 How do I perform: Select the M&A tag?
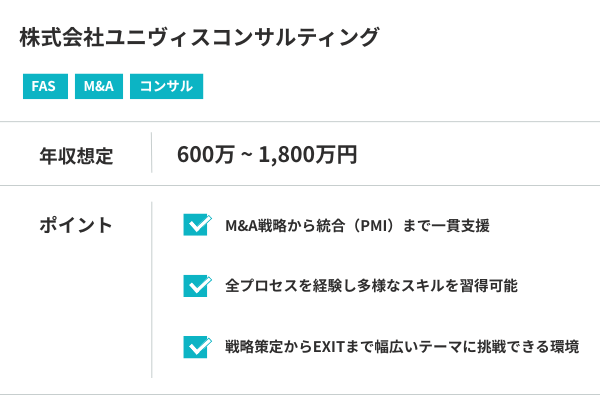tap(98, 87)
